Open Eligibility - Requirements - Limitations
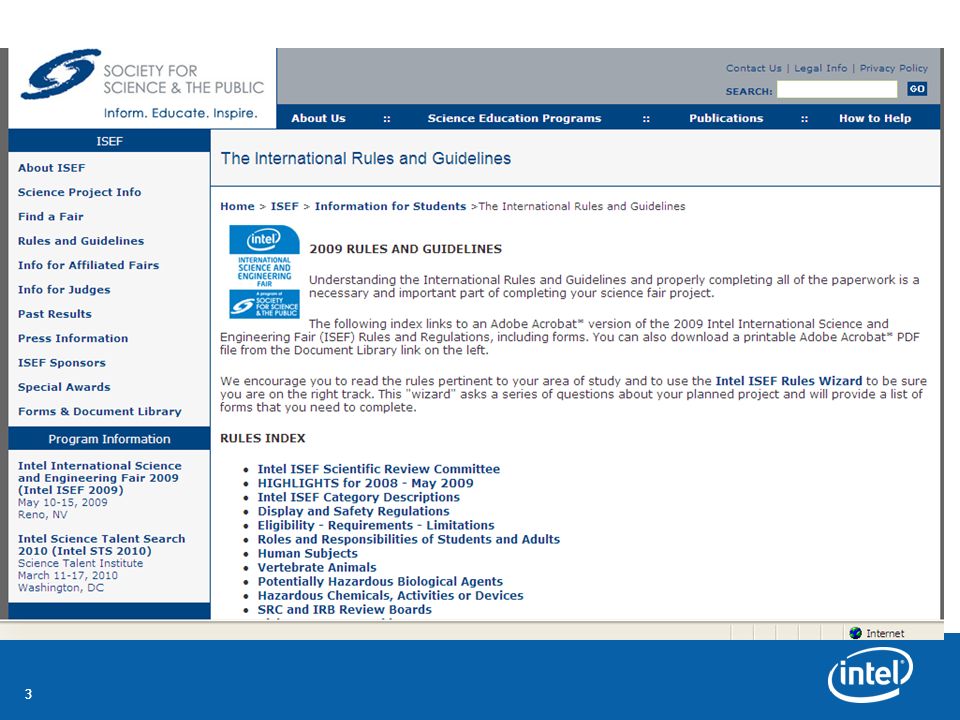 376,525
